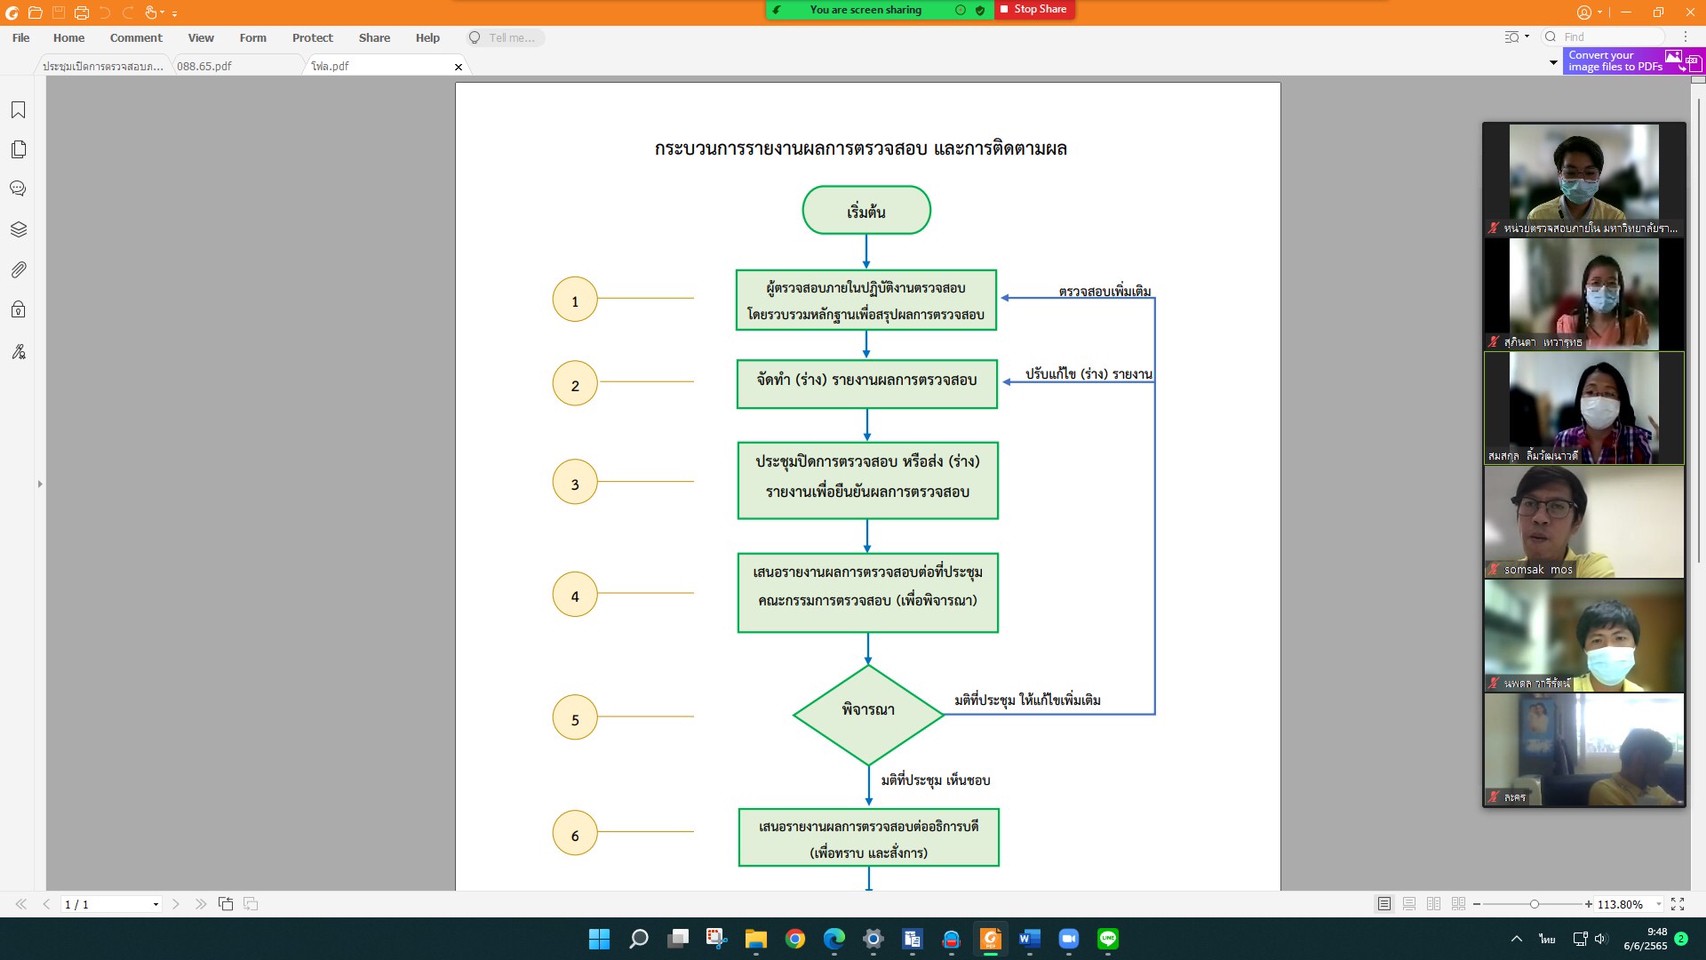Image resolution: width=1706 pixels, height=960 pixels.
Task: Enter full screen mode
Action: tap(1678, 904)
